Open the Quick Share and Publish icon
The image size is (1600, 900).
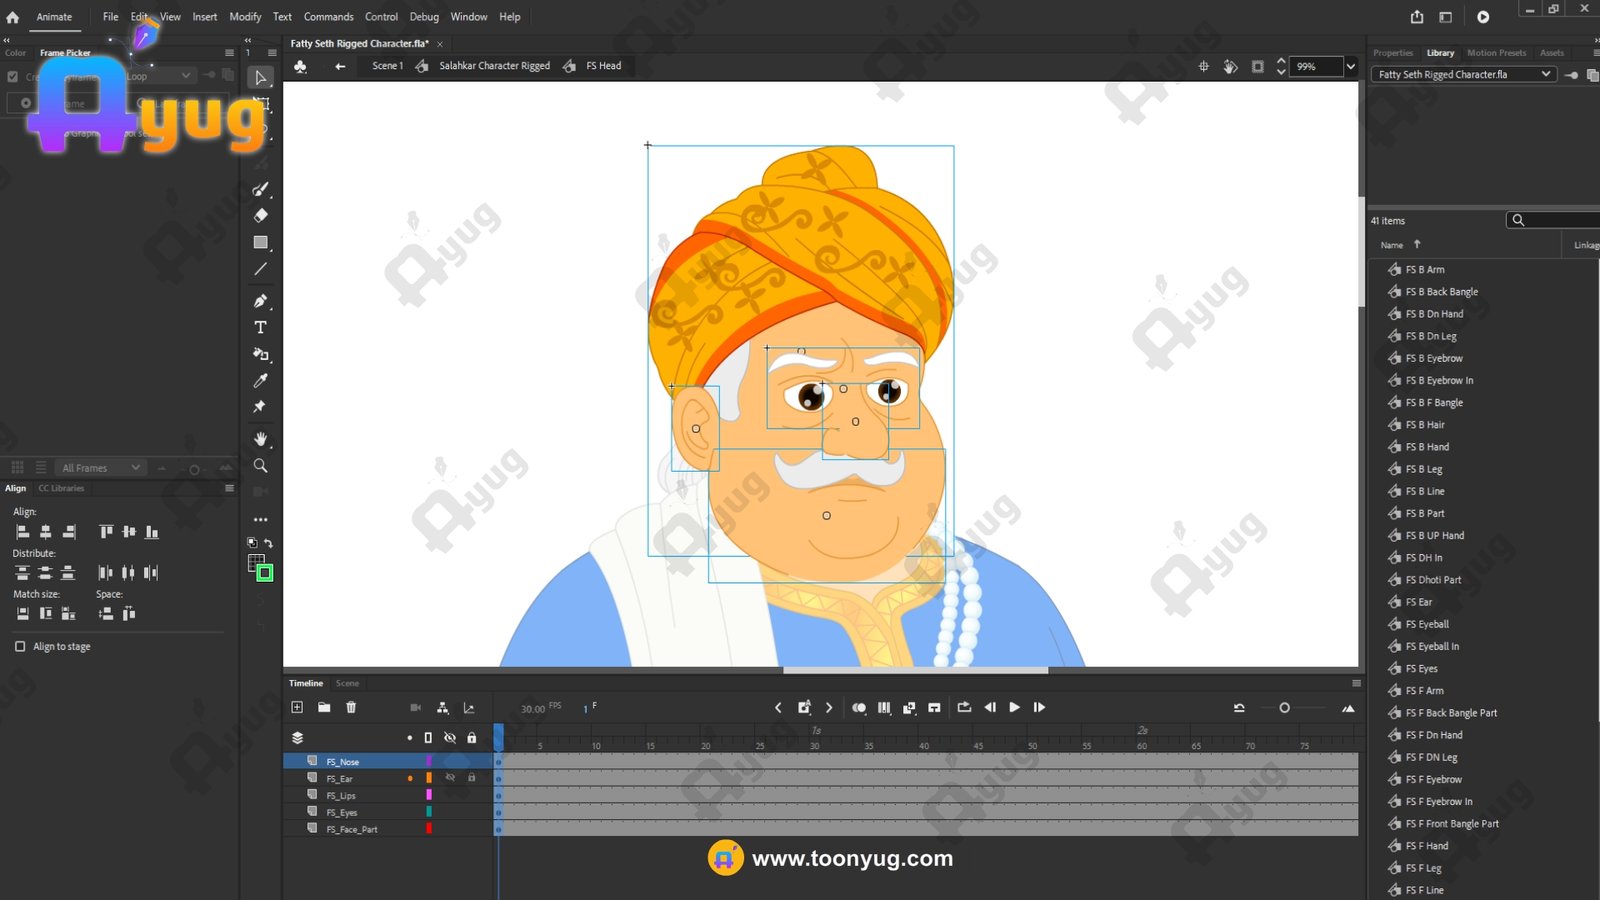(1417, 17)
